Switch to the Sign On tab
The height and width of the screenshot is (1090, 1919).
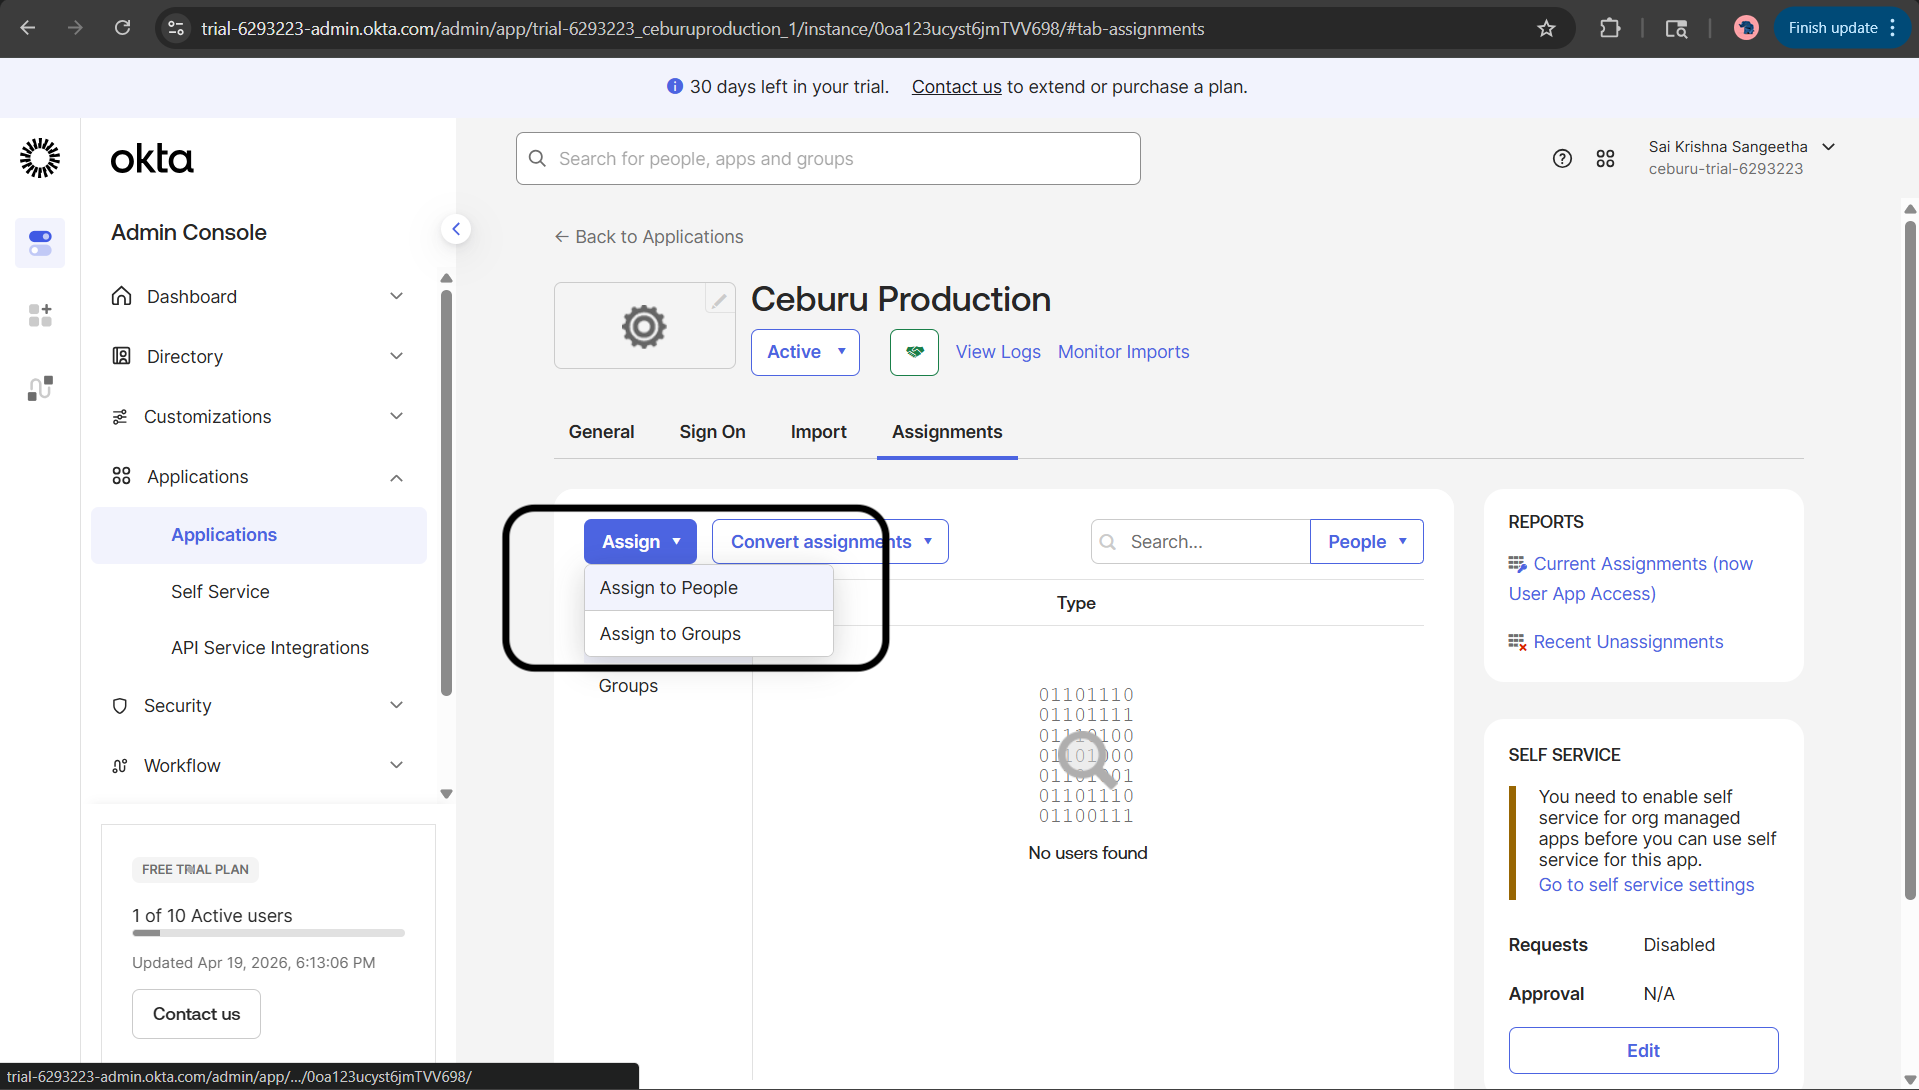[712, 432]
